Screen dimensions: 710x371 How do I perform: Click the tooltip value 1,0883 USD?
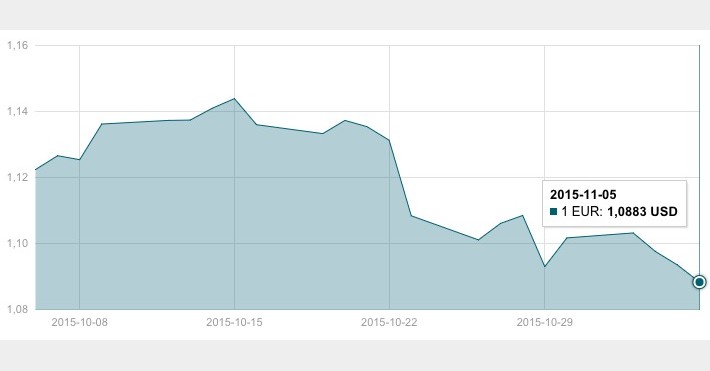pyautogui.click(x=643, y=212)
